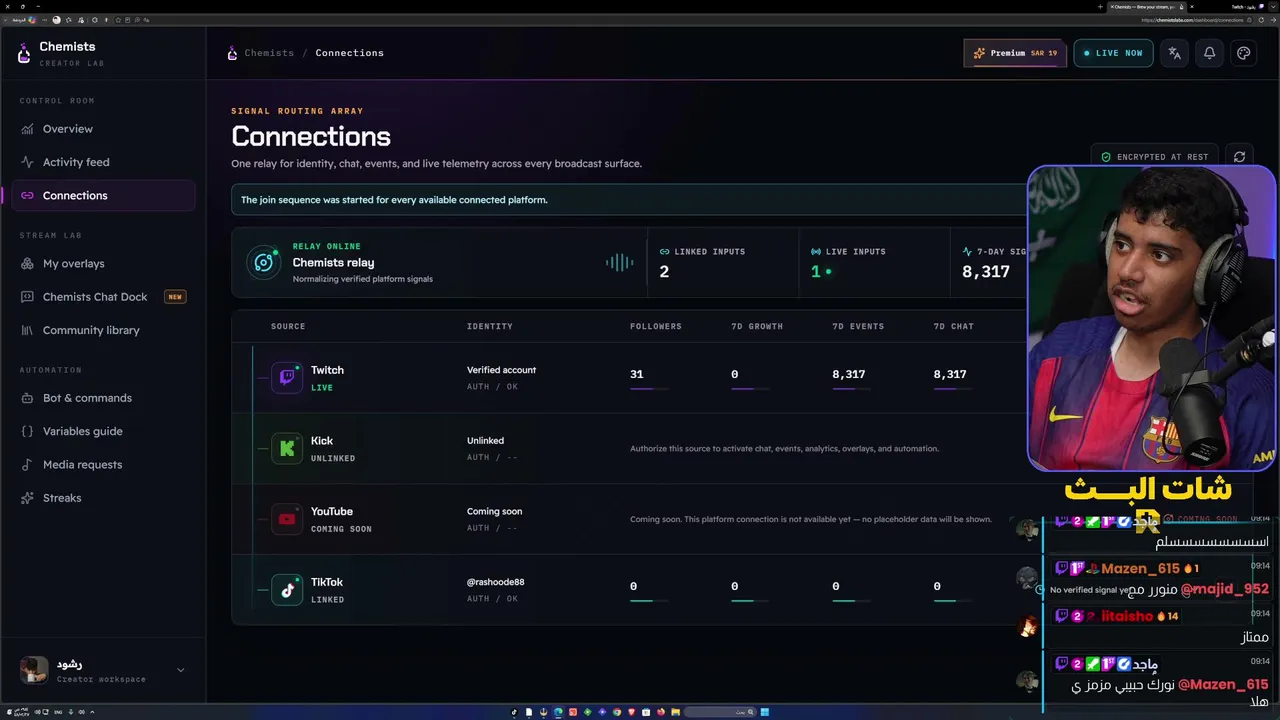1280x720 pixels.
Task: Click the Chat Dock monitor icon
Action: coord(27,297)
